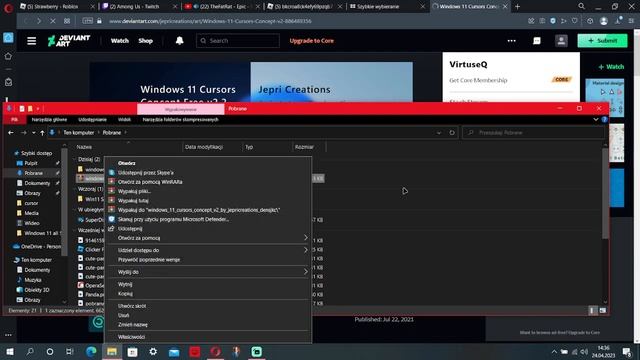This screenshot has height=360, width=640.
Task: Open Microsoft Store on taskbar
Action: pos(133,351)
